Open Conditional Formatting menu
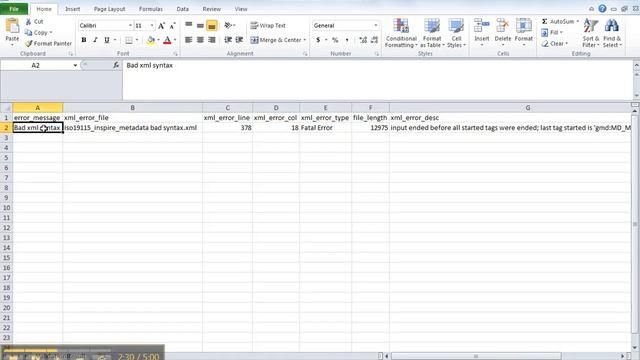This screenshot has width=640, height=360. (401, 33)
